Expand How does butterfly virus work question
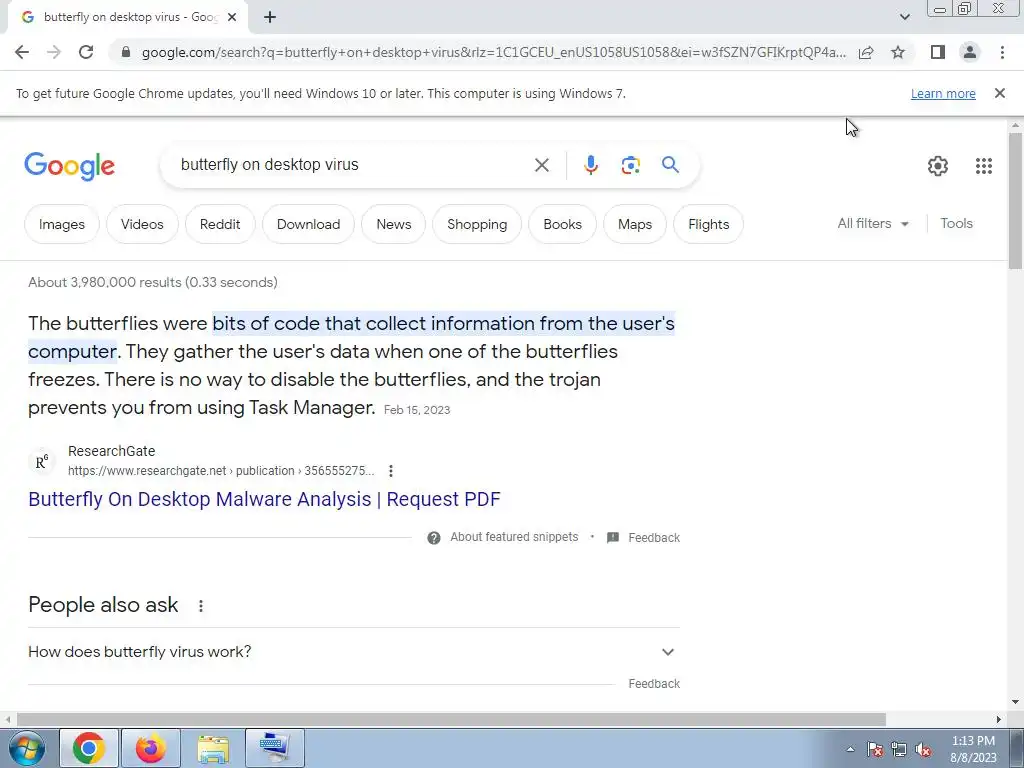This screenshot has width=1024, height=768. tap(354, 652)
